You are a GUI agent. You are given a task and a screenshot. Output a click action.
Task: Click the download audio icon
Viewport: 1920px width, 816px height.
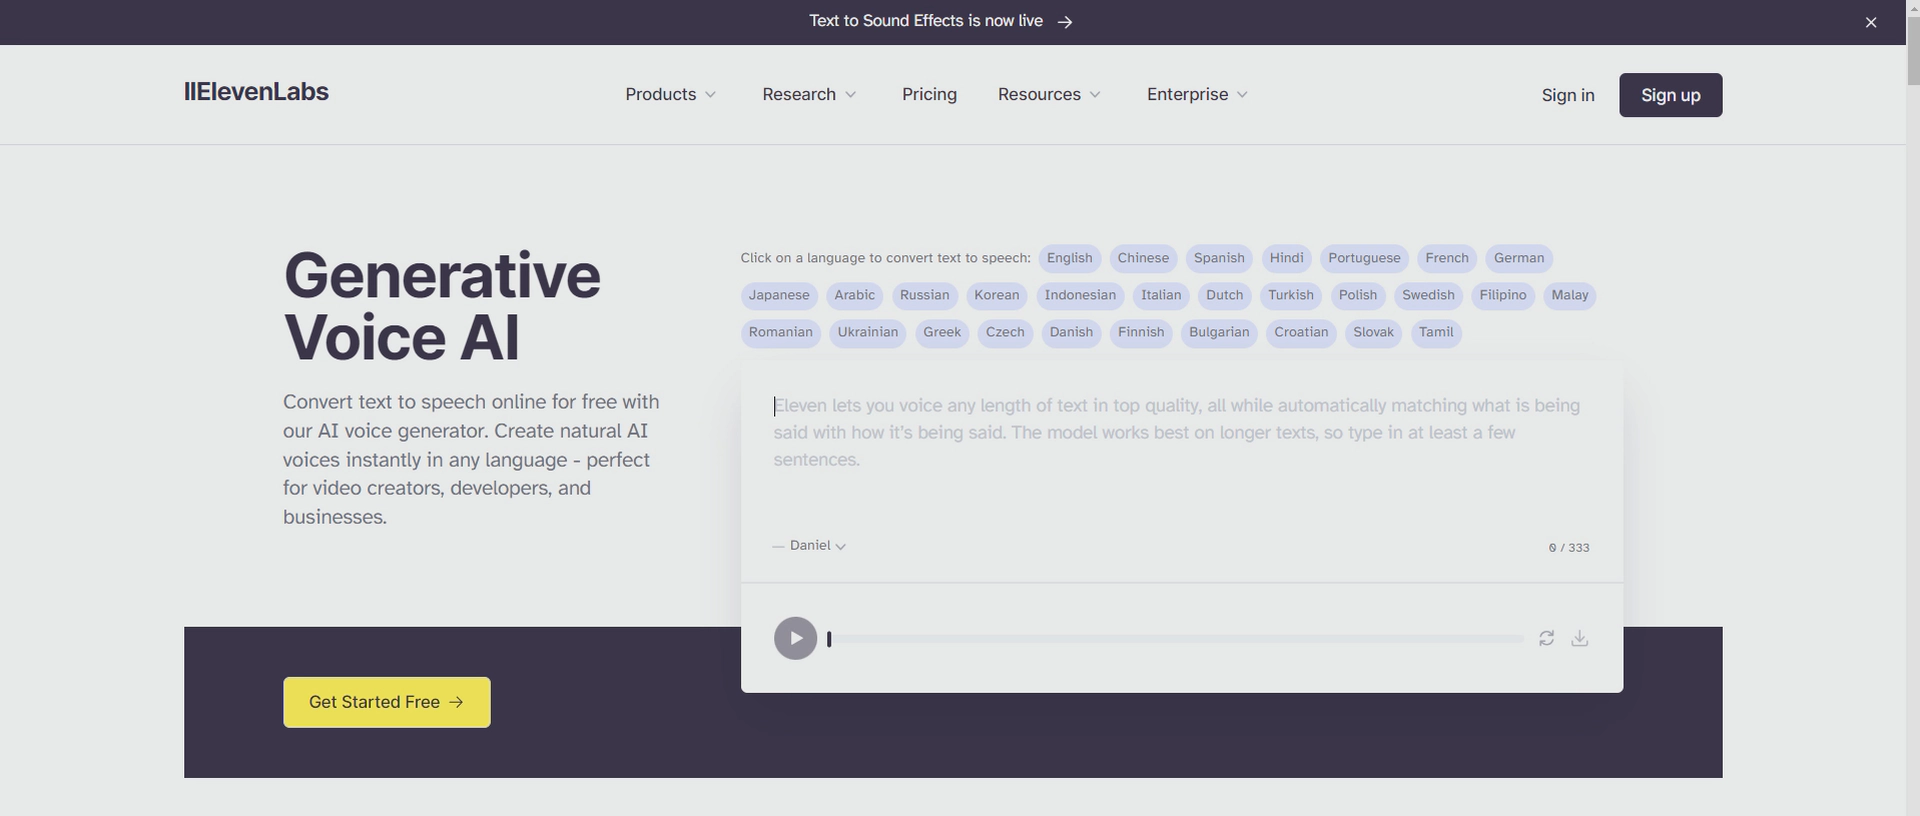(1579, 638)
